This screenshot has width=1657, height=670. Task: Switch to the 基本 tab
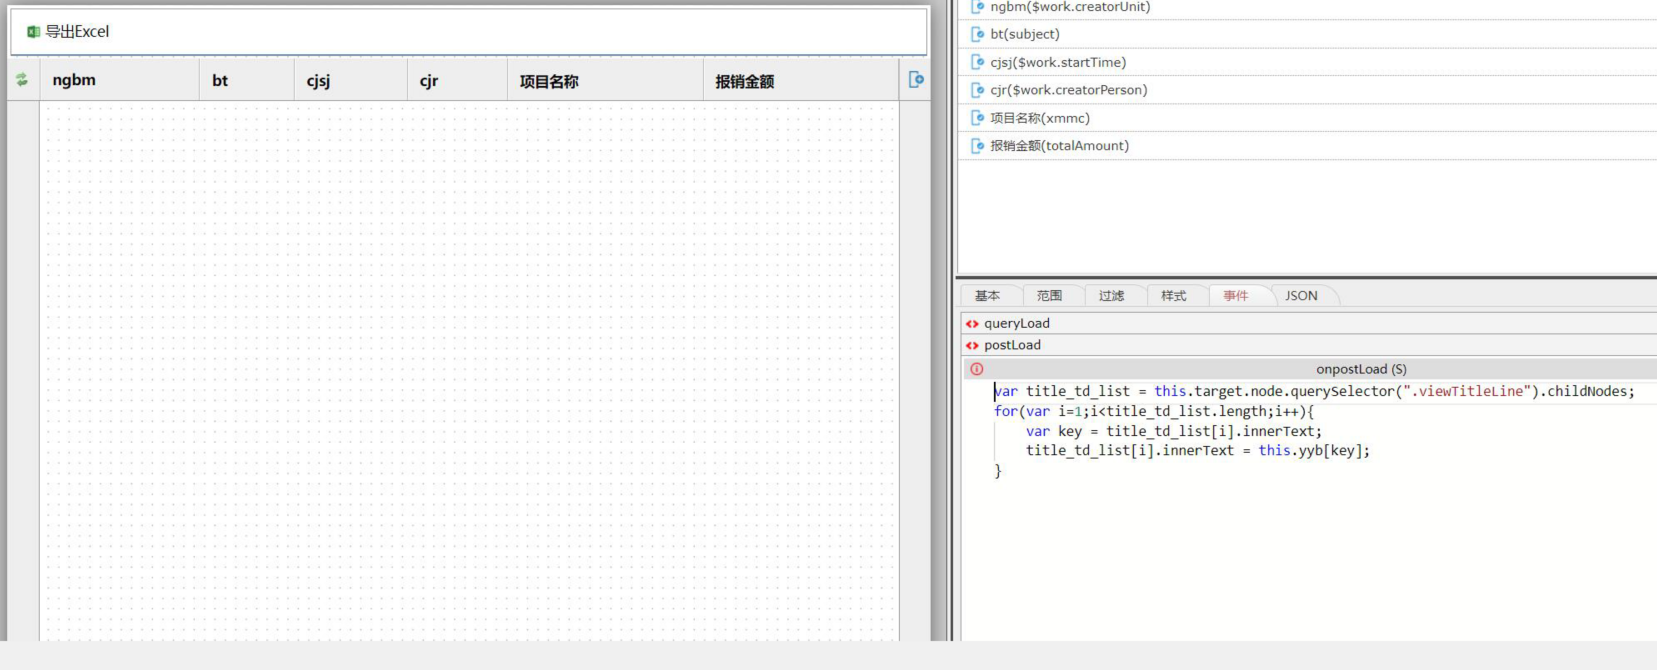pos(987,296)
